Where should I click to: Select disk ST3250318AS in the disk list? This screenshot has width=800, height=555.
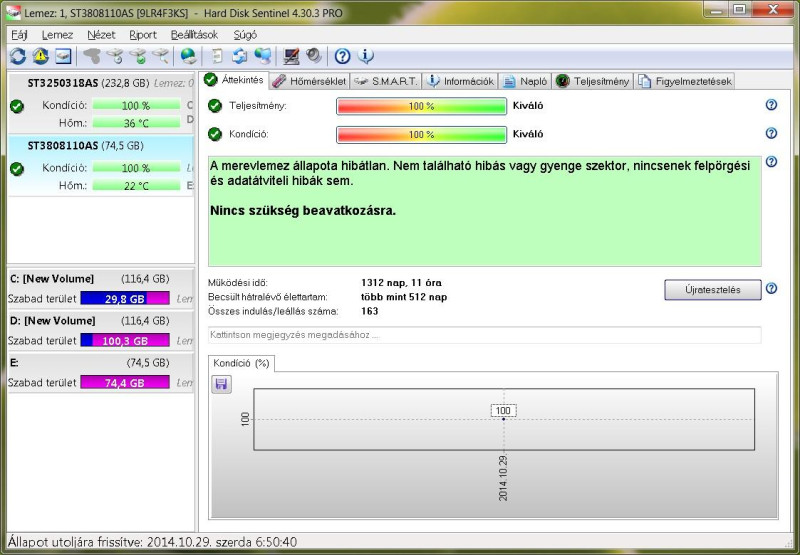[x=101, y=103]
